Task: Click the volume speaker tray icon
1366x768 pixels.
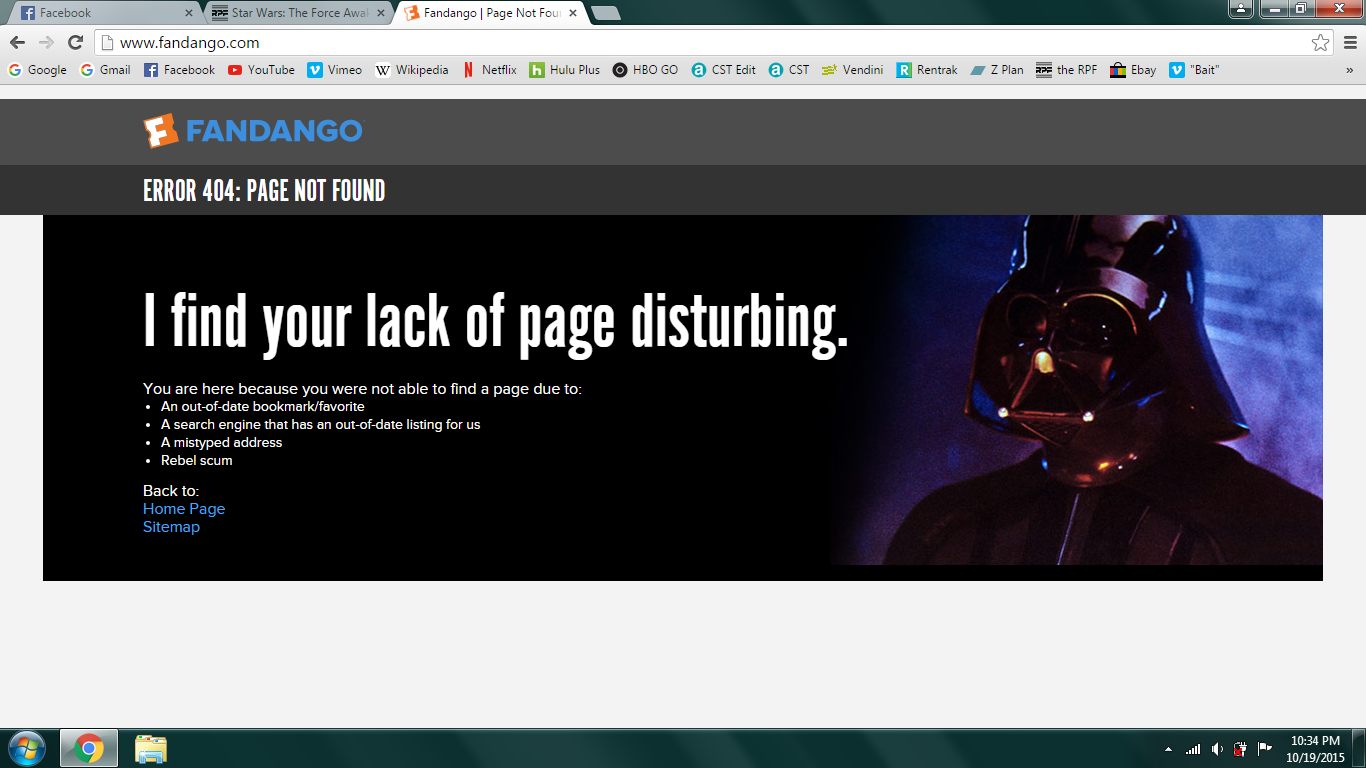Action: pos(1217,749)
